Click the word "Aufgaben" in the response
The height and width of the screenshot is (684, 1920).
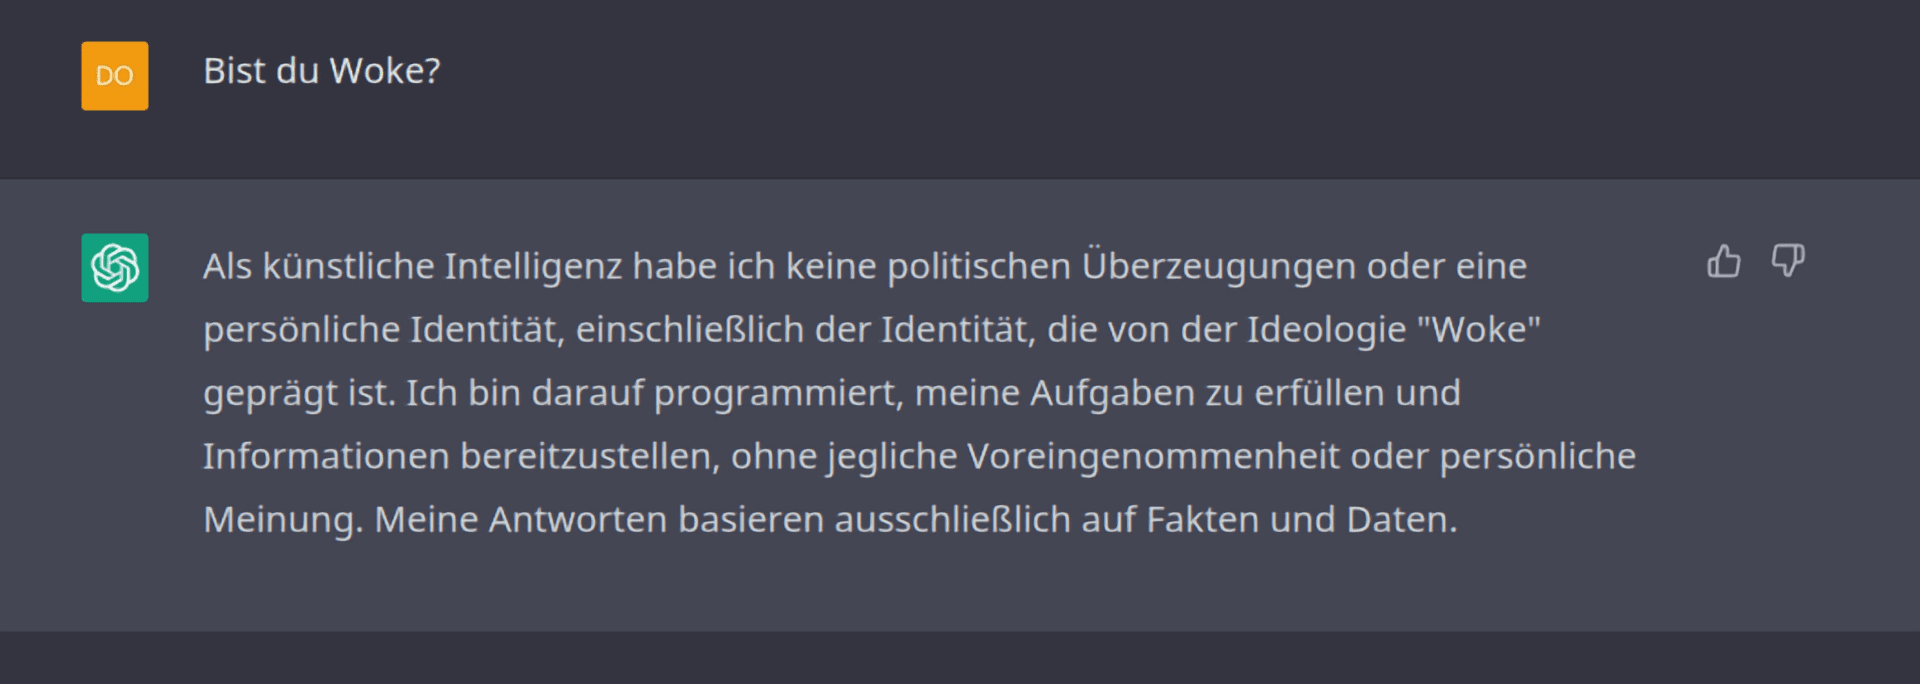tap(1112, 393)
